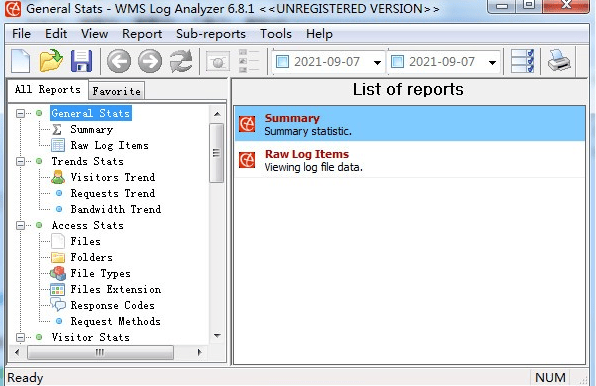Collapse the Visitor Stats tree node
596x386 pixels.
click(20, 337)
